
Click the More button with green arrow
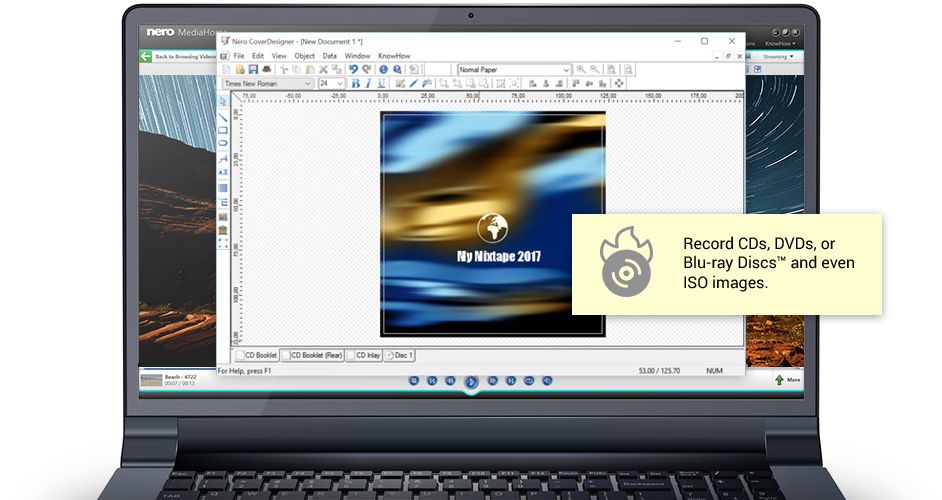pyautogui.click(x=788, y=380)
